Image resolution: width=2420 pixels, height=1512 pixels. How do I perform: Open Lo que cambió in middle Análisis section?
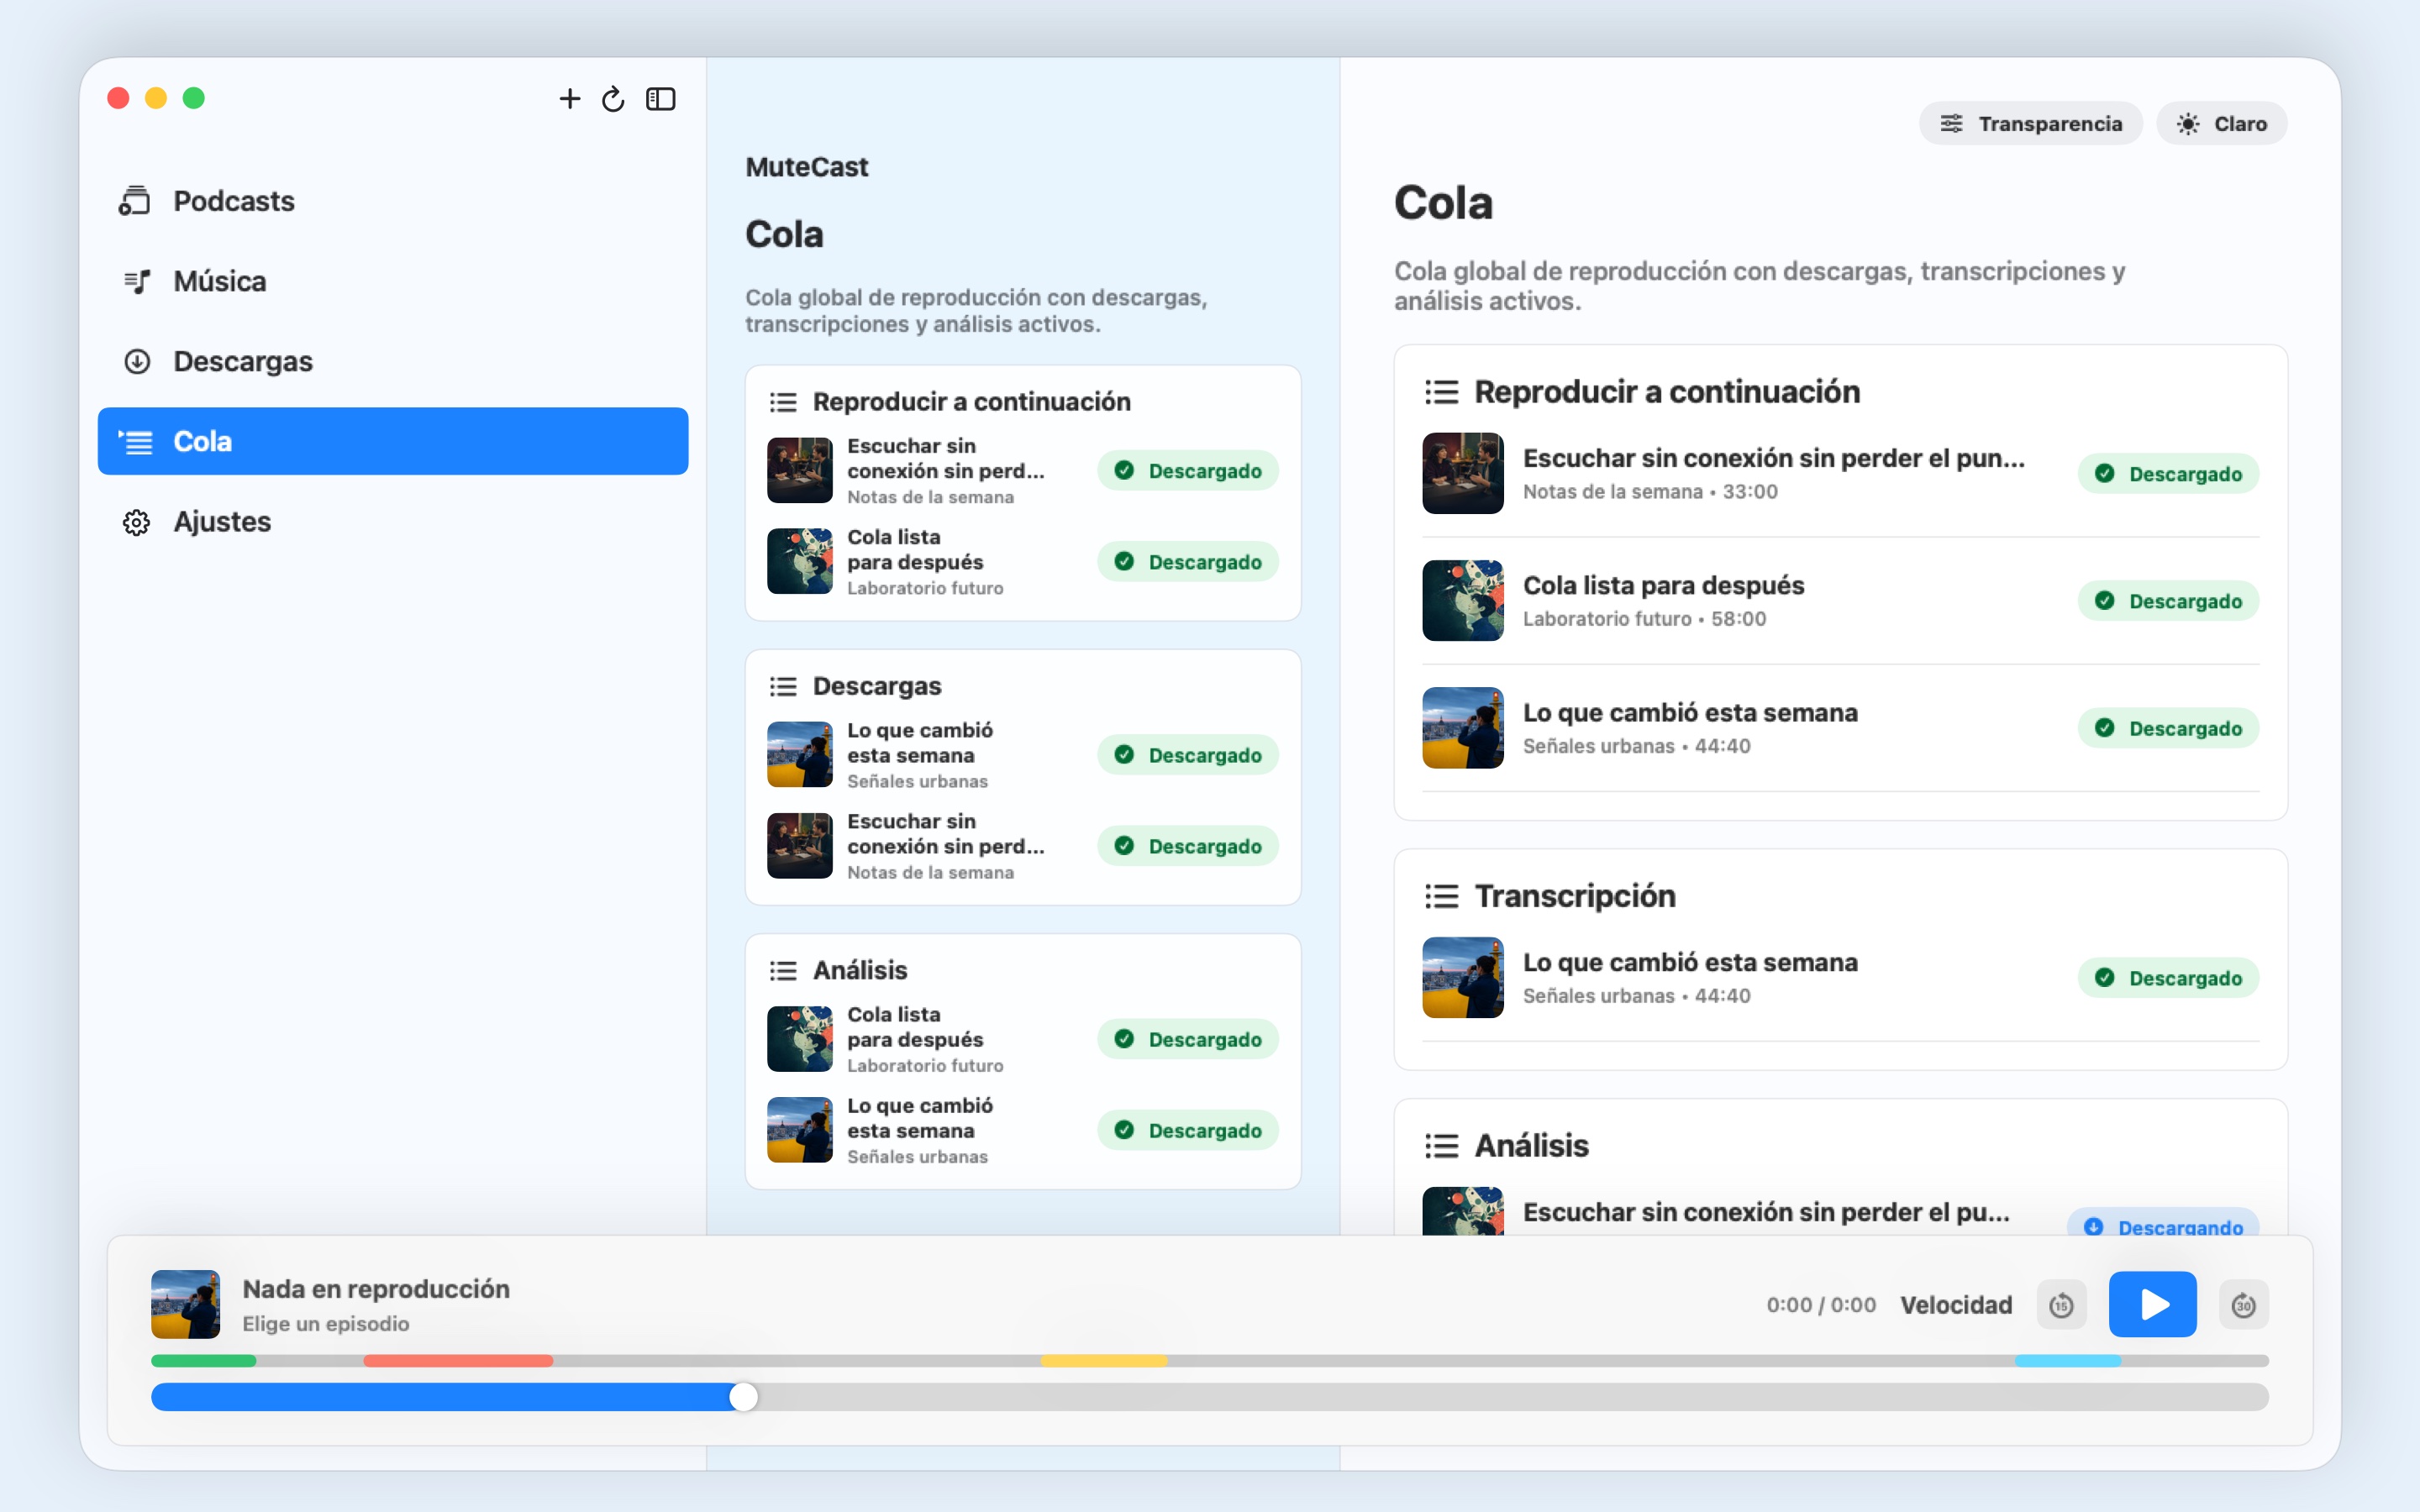pyautogui.click(x=1022, y=1129)
